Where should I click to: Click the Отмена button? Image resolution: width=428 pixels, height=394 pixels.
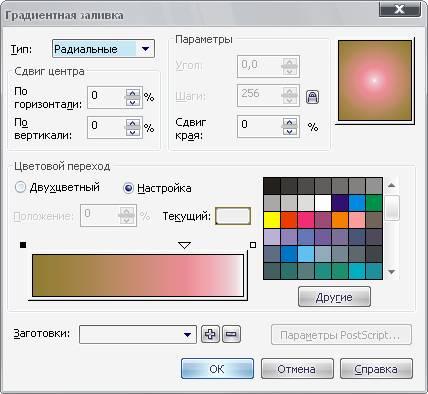297,369
